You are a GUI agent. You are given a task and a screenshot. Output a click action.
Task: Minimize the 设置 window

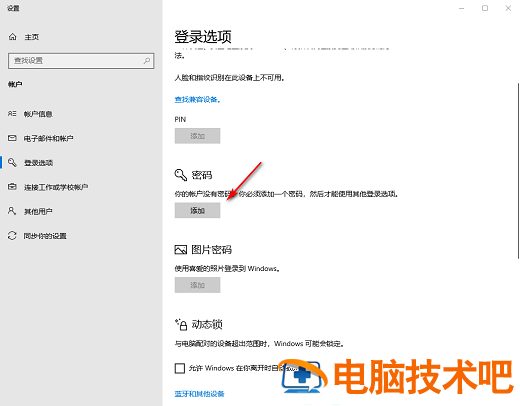click(462, 8)
